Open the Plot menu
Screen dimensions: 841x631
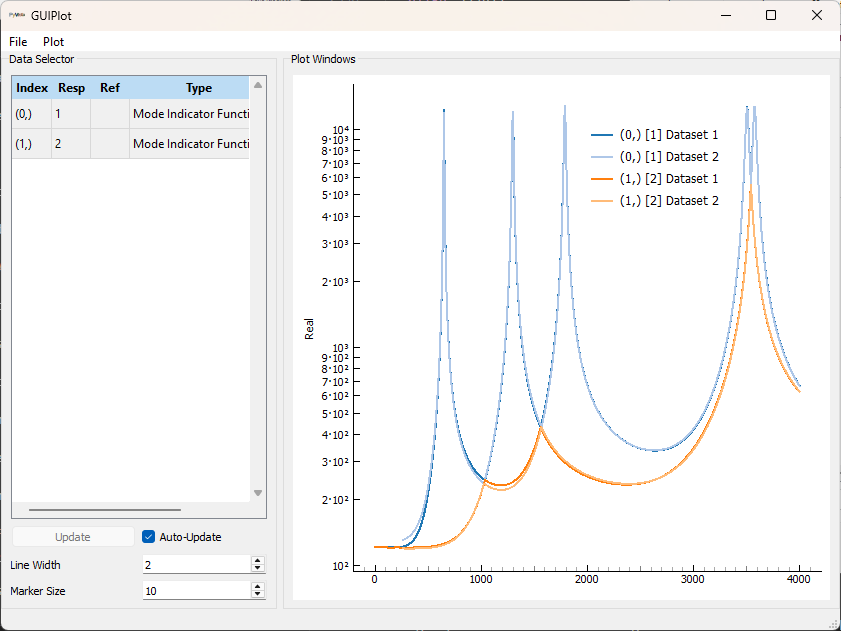(53, 41)
